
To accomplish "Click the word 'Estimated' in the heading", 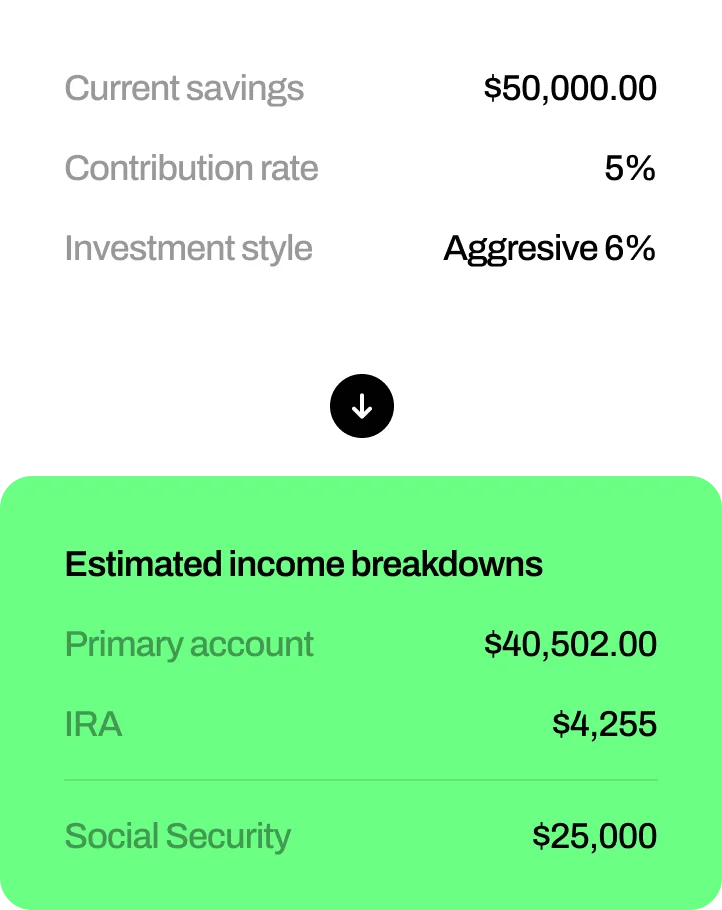I will [x=143, y=564].
